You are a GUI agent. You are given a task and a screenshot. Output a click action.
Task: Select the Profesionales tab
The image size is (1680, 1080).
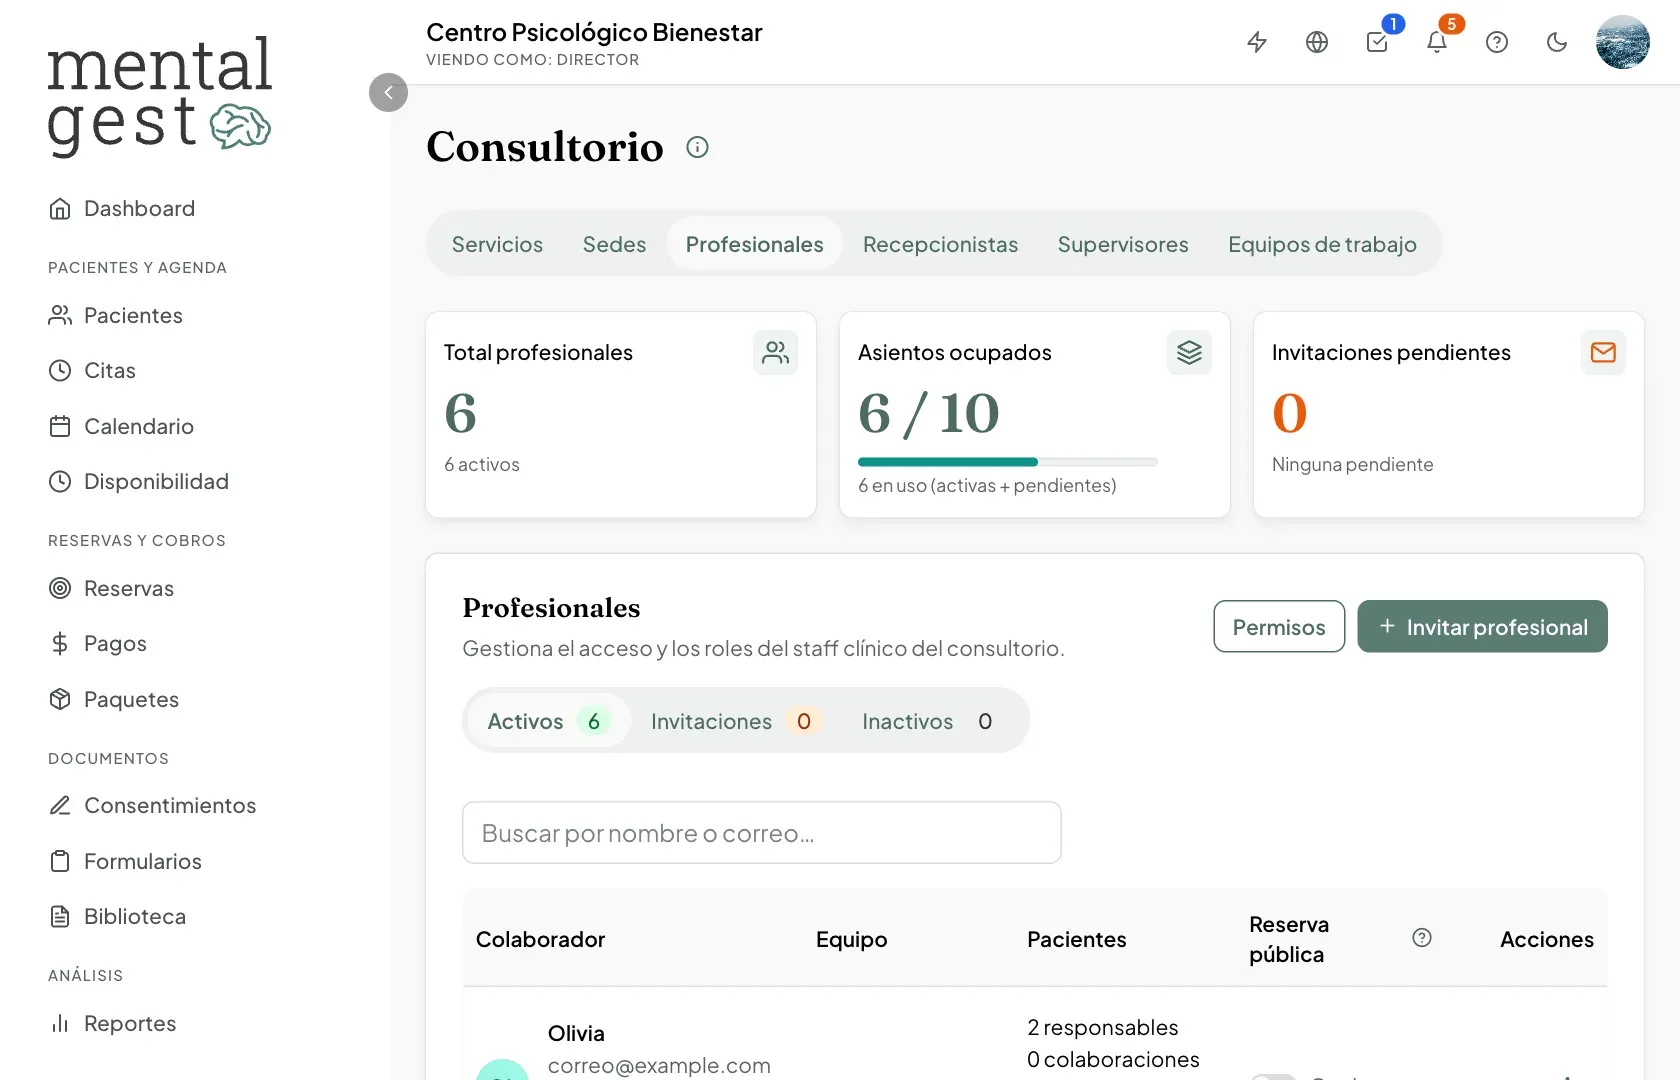[755, 244]
